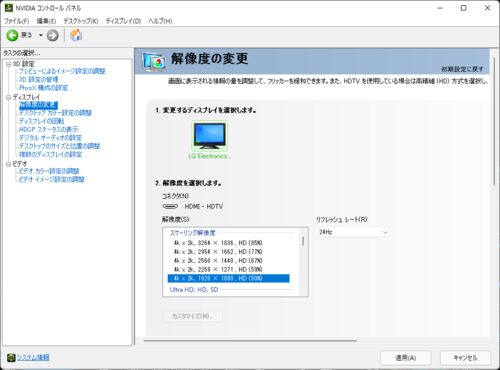Screen dimensions: 500x370
Task: Select プレビューによるイメージ設定の調整 in tree
Action: click(62, 71)
